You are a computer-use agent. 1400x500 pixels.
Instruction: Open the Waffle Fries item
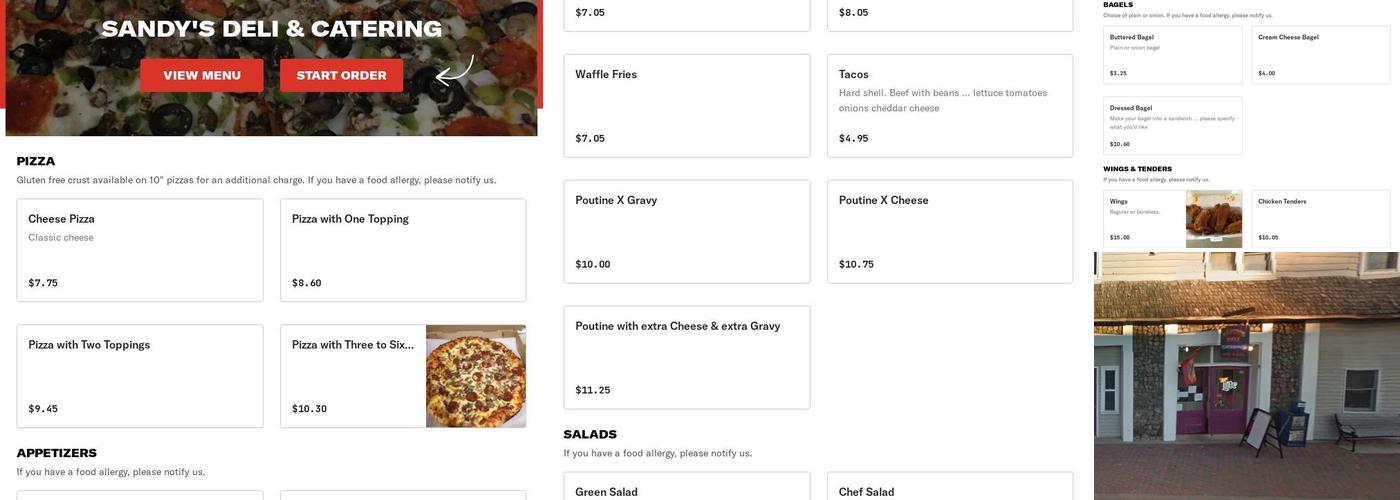point(687,105)
